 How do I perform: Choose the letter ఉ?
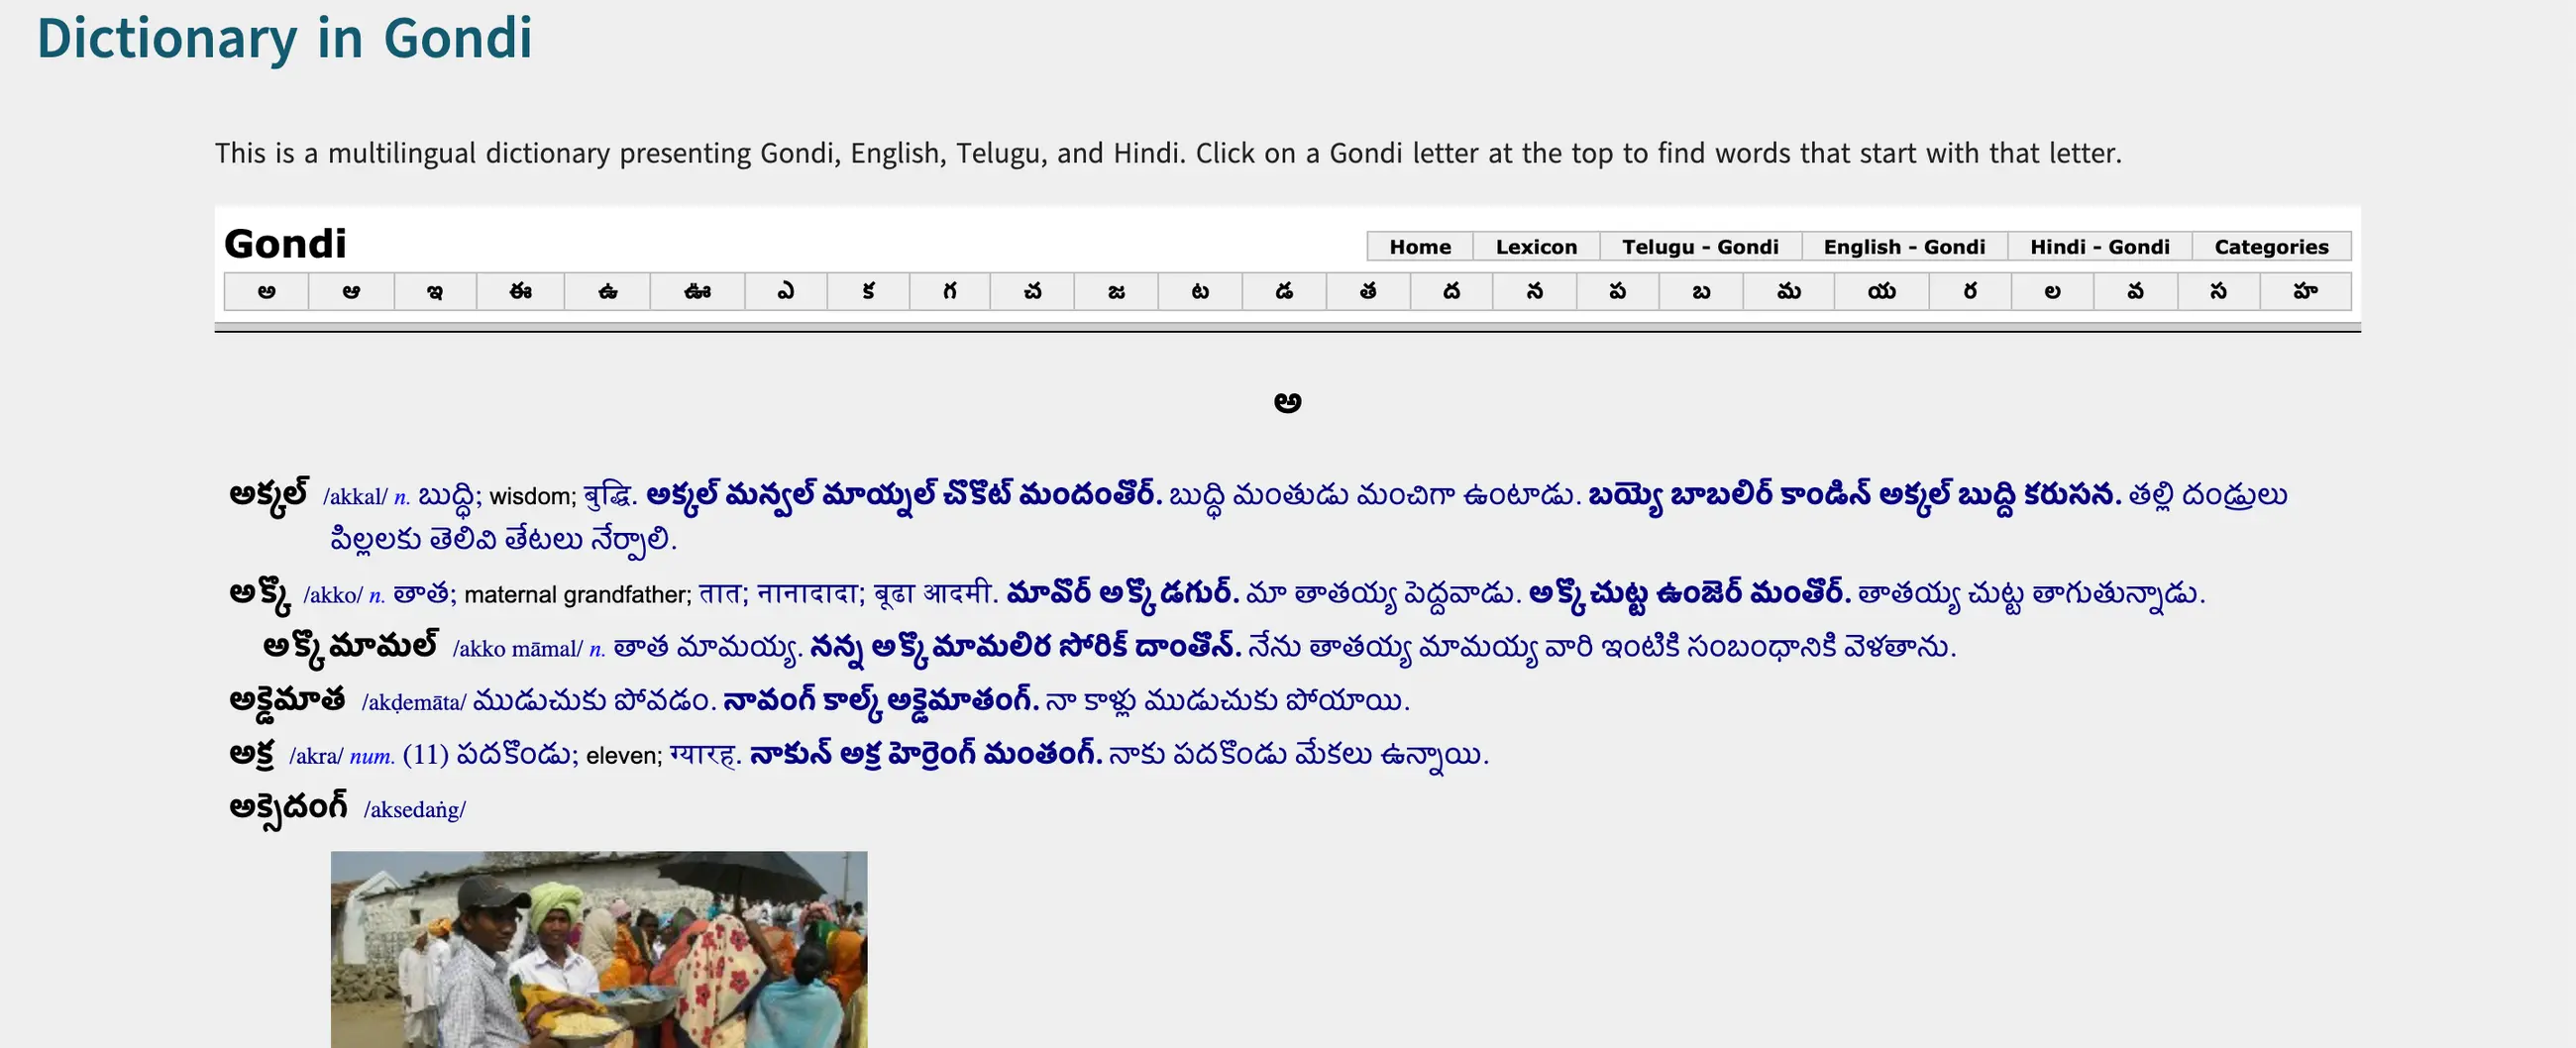pyautogui.click(x=607, y=292)
